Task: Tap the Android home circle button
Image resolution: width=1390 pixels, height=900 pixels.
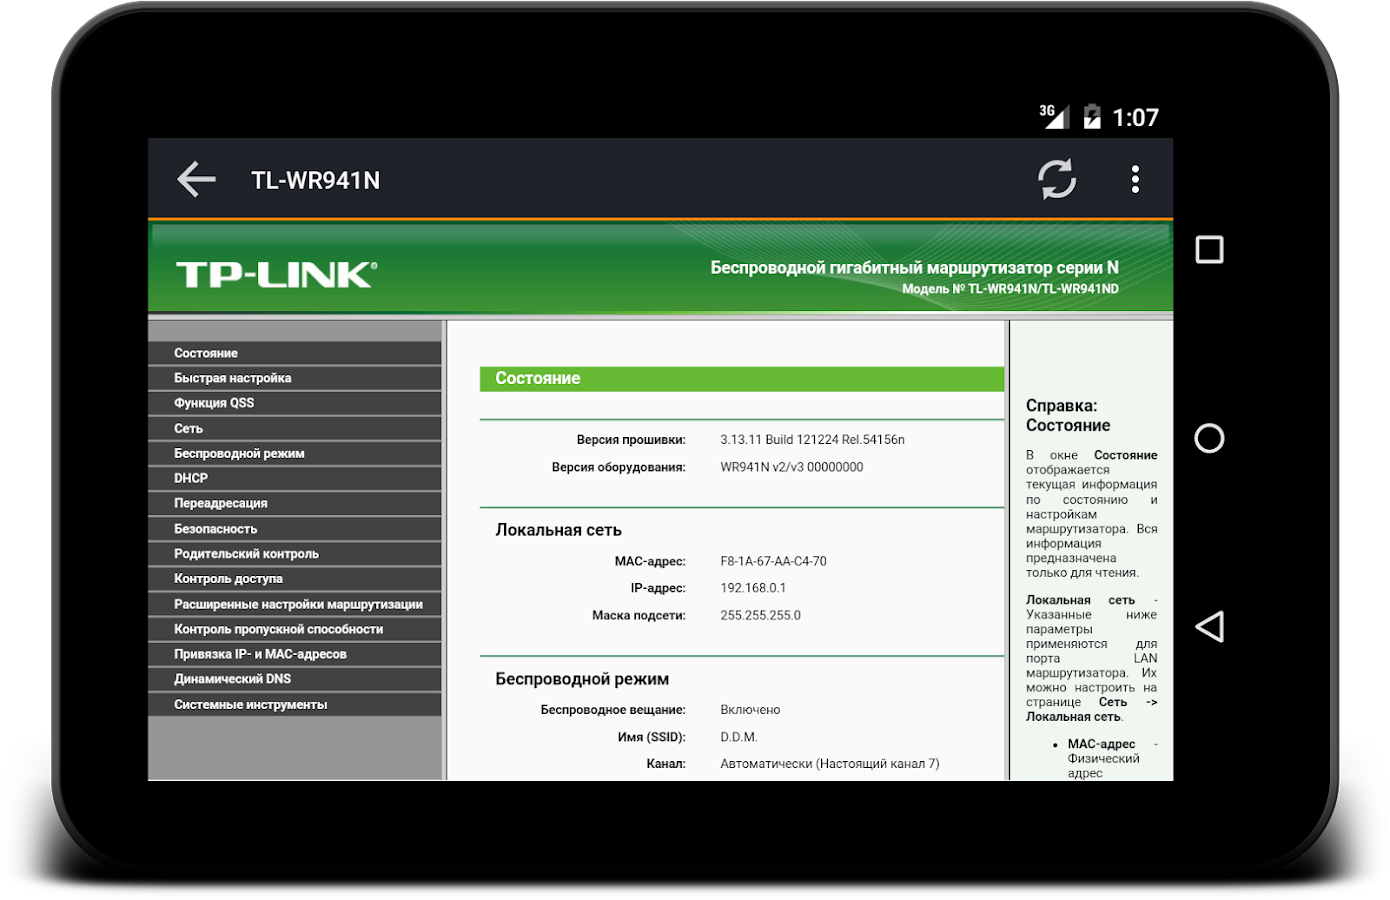Action: (1209, 438)
